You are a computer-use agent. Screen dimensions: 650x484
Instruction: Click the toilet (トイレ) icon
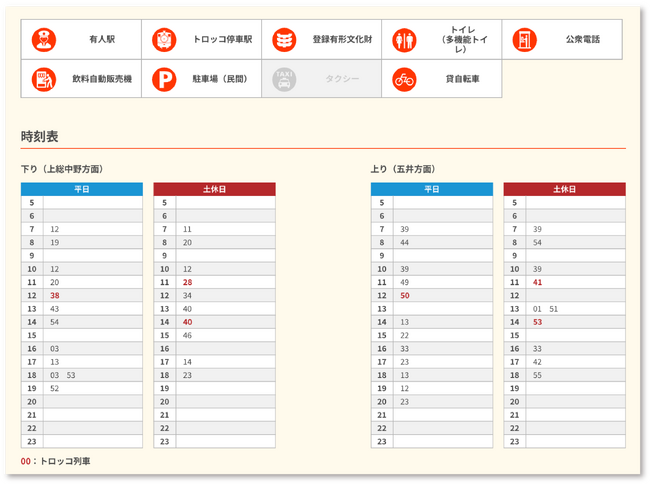point(404,40)
